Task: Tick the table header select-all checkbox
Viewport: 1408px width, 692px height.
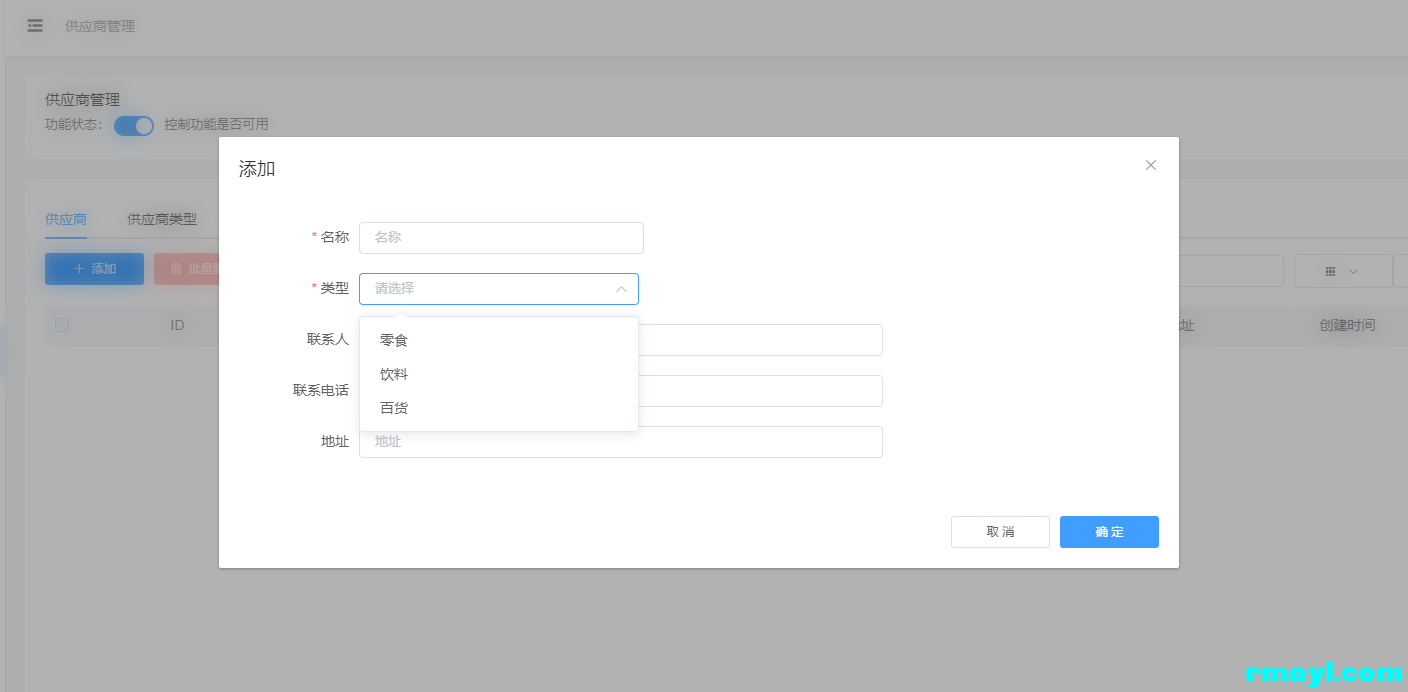Action: (62, 325)
